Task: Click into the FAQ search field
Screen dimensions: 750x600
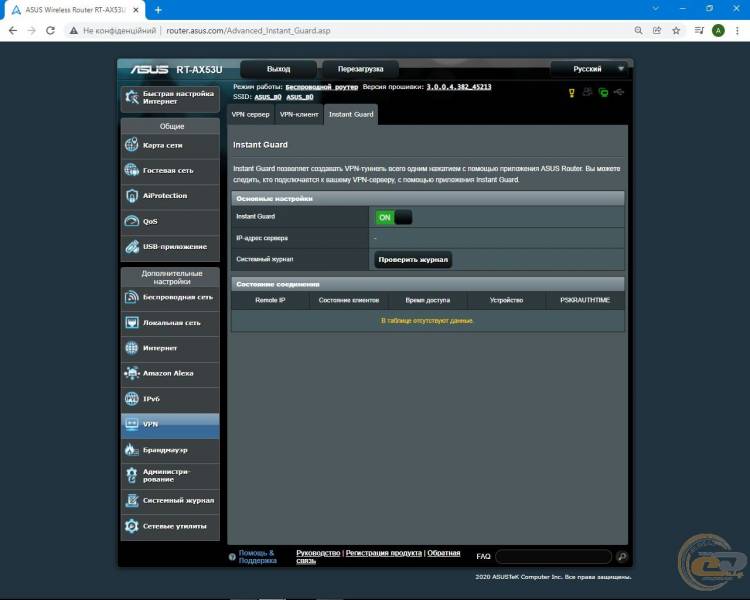Action: pyautogui.click(x=554, y=556)
